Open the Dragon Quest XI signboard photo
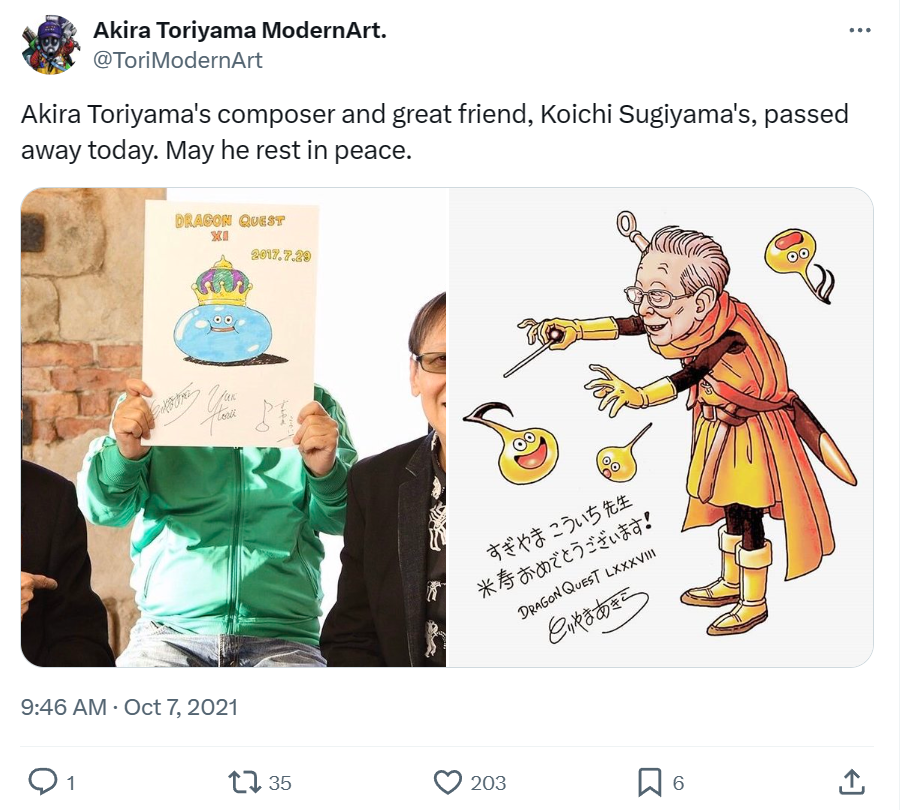 pos(233,427)
